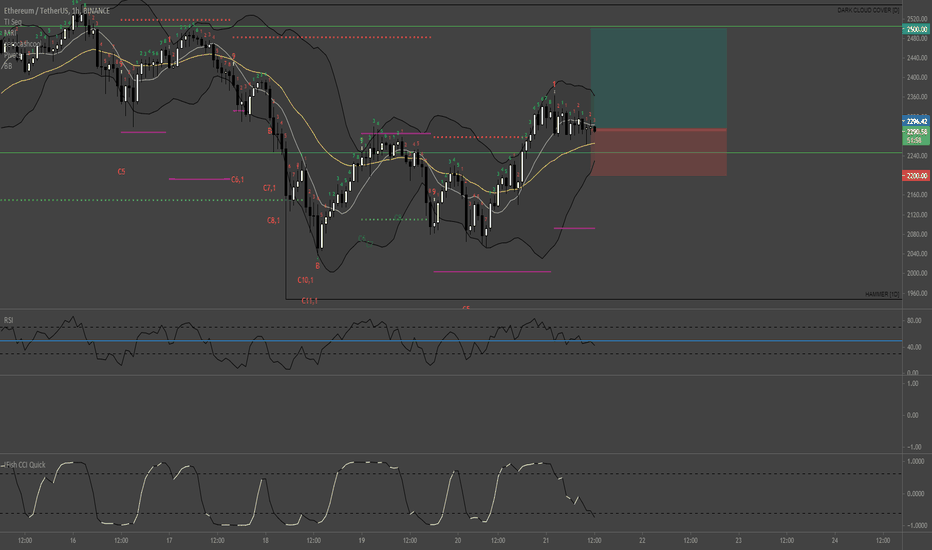Click the red 2200.00 stop price tag
Image resolution: width=932 pixels, height=550 pixels.
click(x=916, y=175)
